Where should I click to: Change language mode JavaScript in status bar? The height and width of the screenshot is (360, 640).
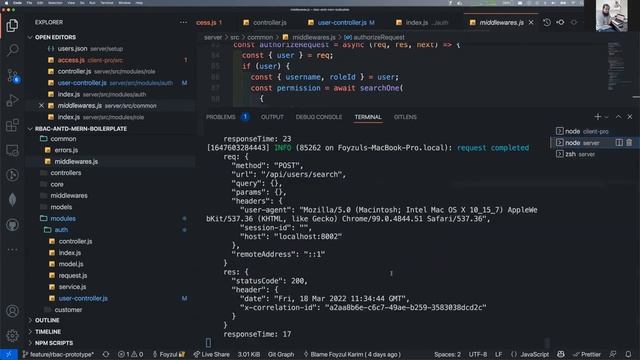pos(534,354)
